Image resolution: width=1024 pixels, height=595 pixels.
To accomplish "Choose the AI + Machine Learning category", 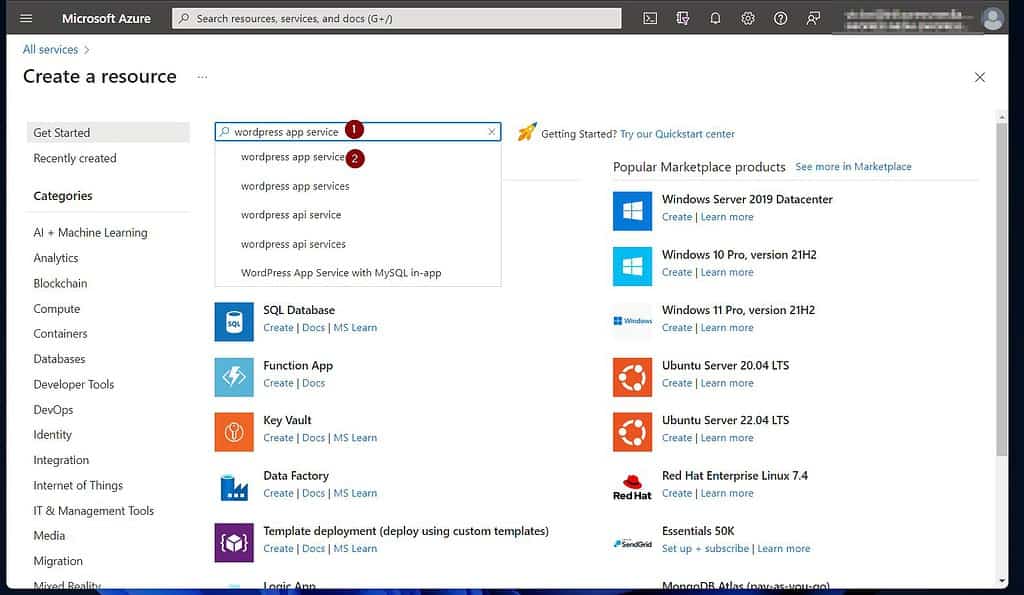I will [90, 233].
